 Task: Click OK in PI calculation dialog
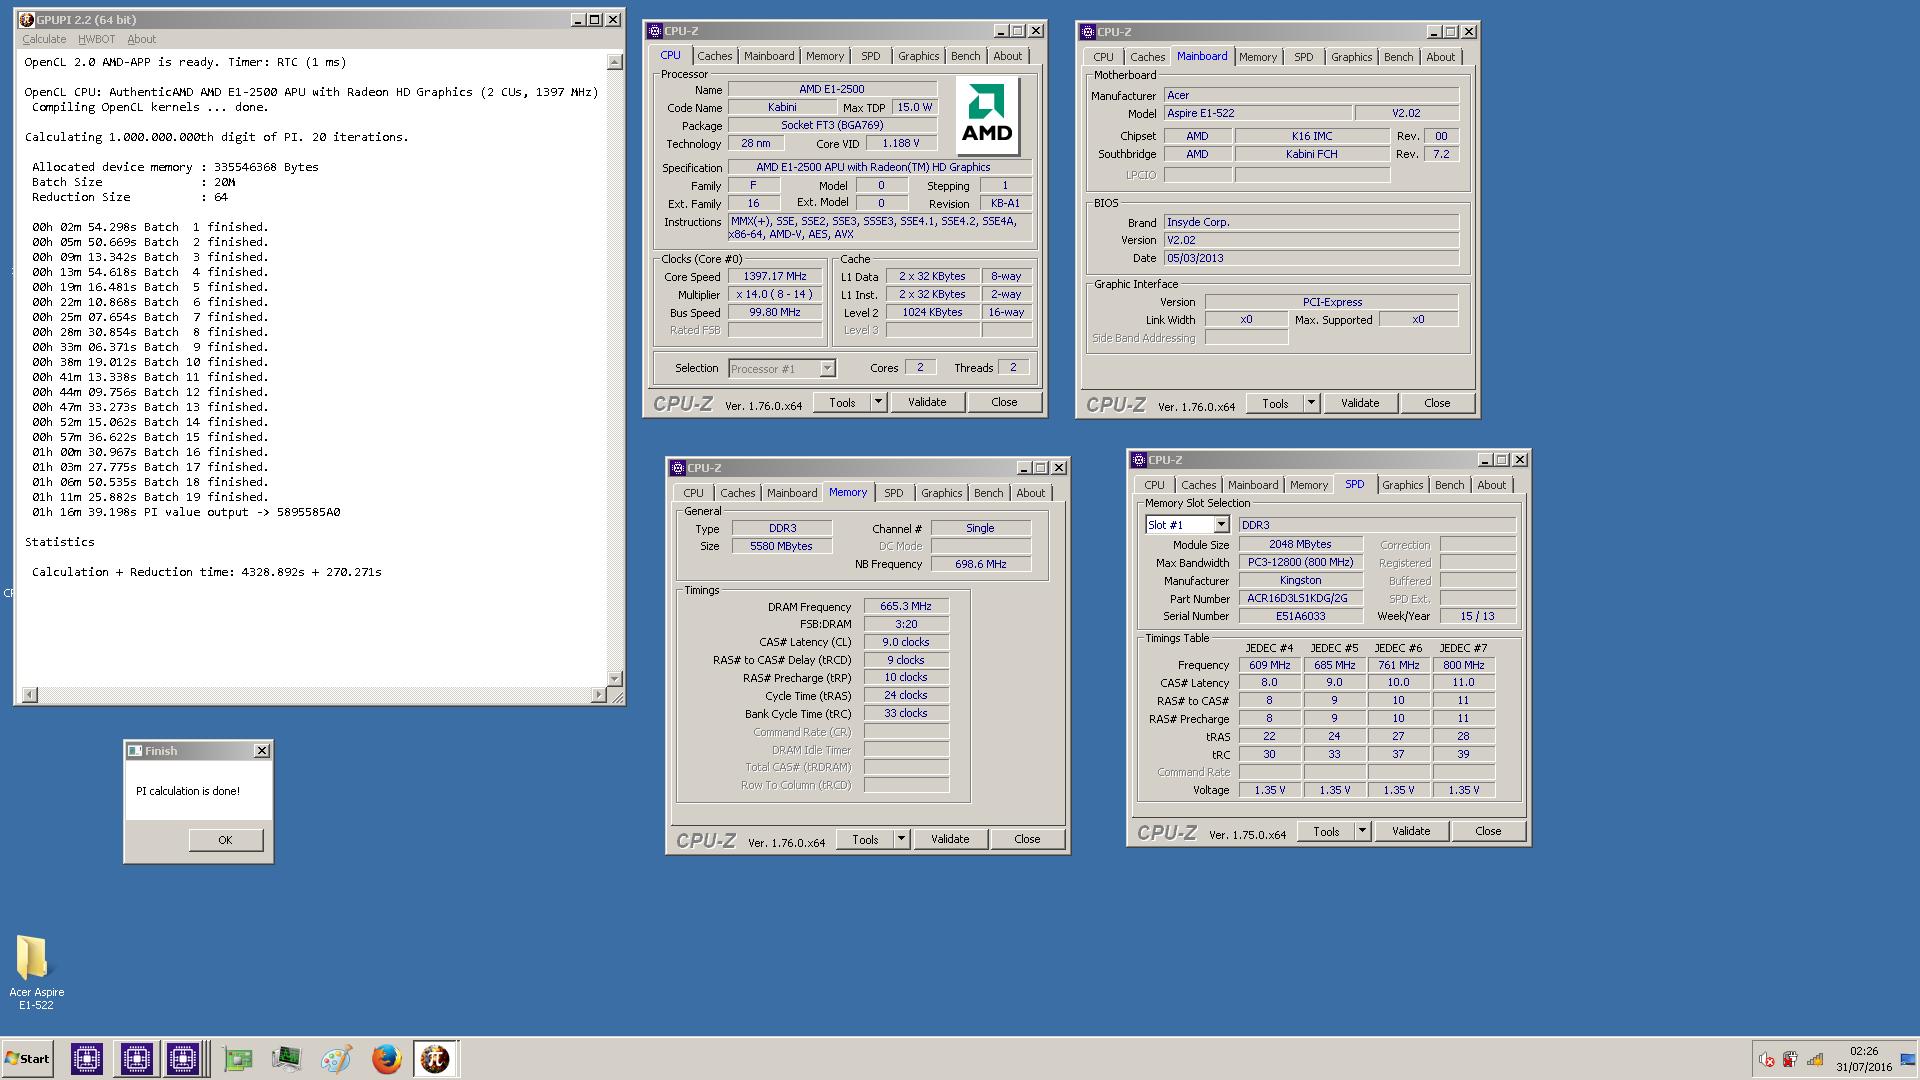coord(225,840)
